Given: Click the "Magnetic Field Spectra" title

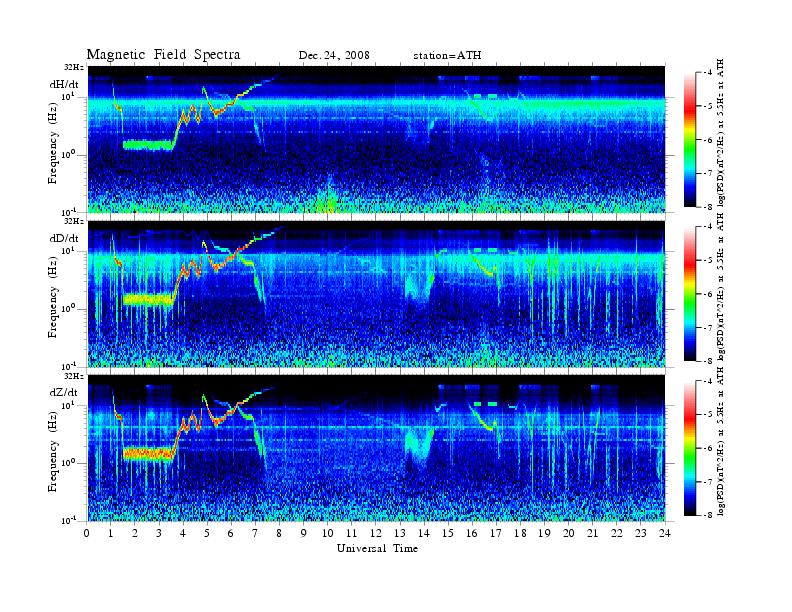Looking at the screenshot, I should (x=163, y=55).
